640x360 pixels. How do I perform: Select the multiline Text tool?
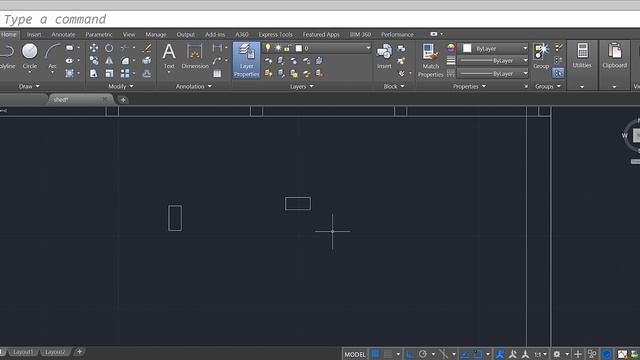coord(169,56)
